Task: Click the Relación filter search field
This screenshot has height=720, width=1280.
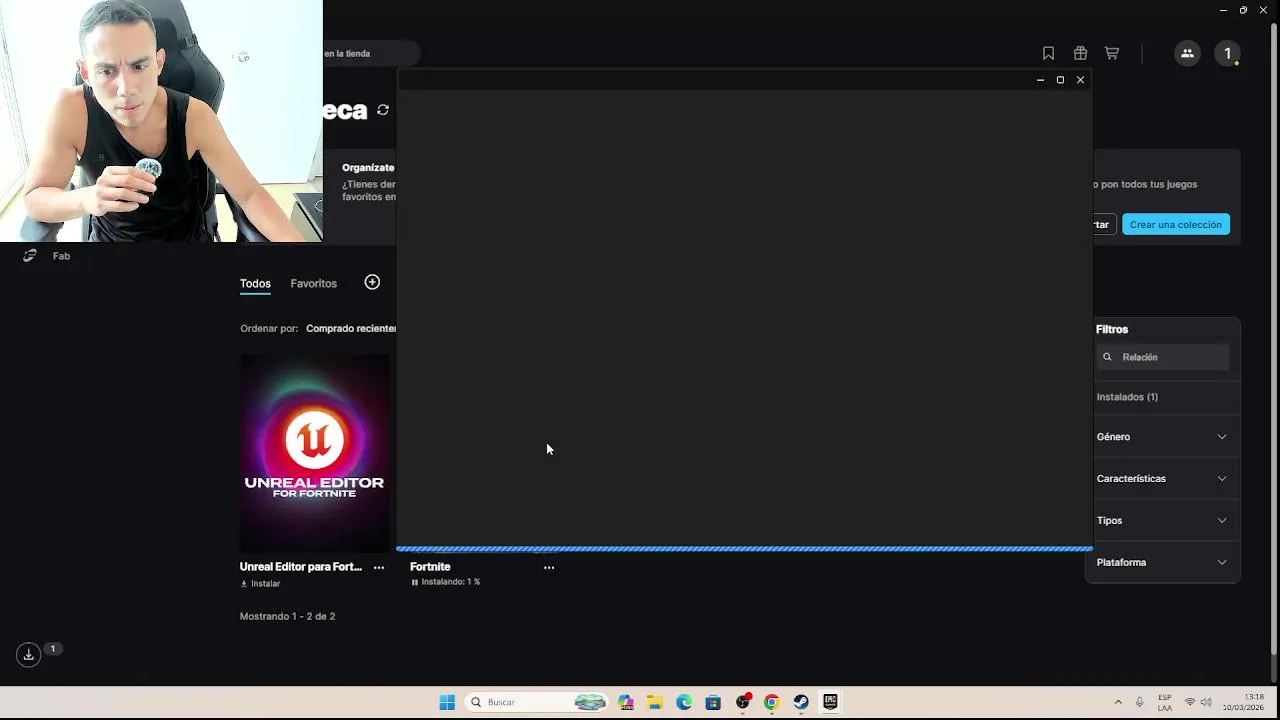Action: tap(1162, 357)
